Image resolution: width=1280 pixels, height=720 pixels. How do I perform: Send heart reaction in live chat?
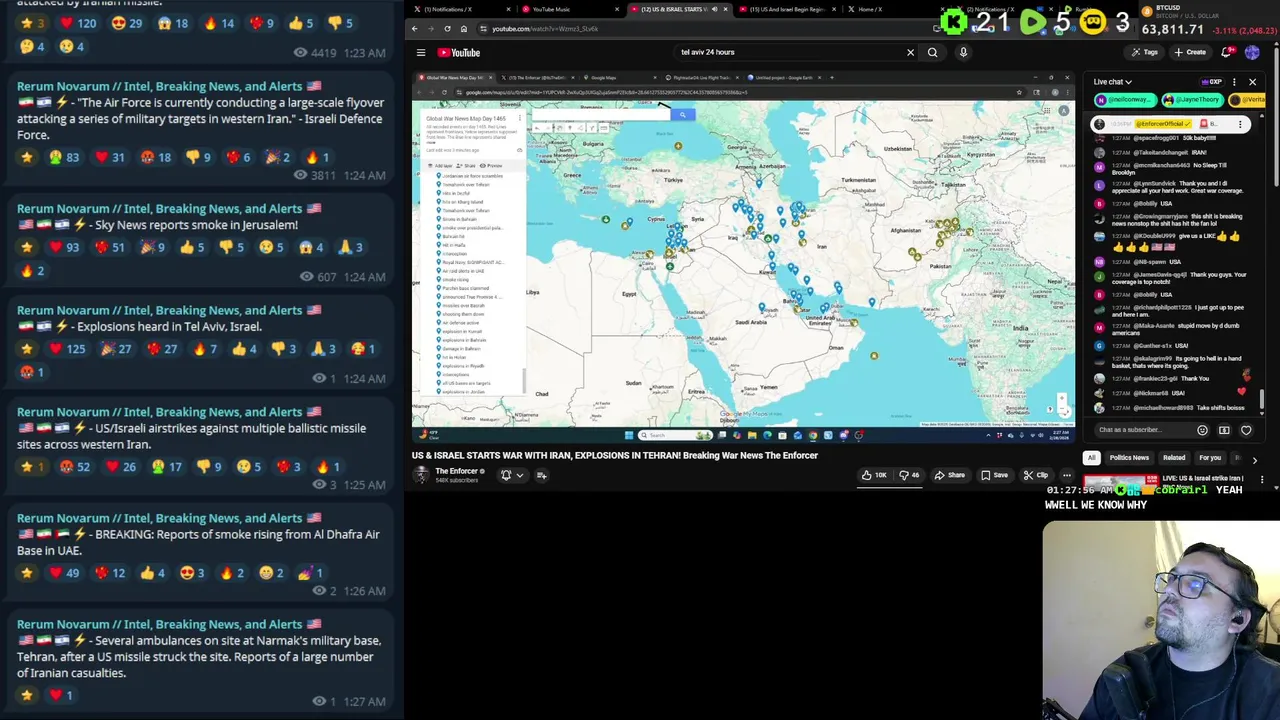pos(1246,430)
